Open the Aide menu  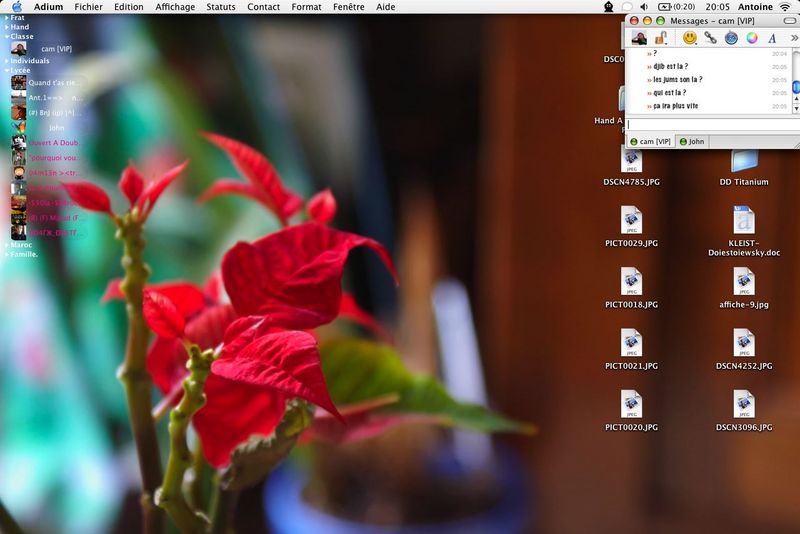click(386, 7)
